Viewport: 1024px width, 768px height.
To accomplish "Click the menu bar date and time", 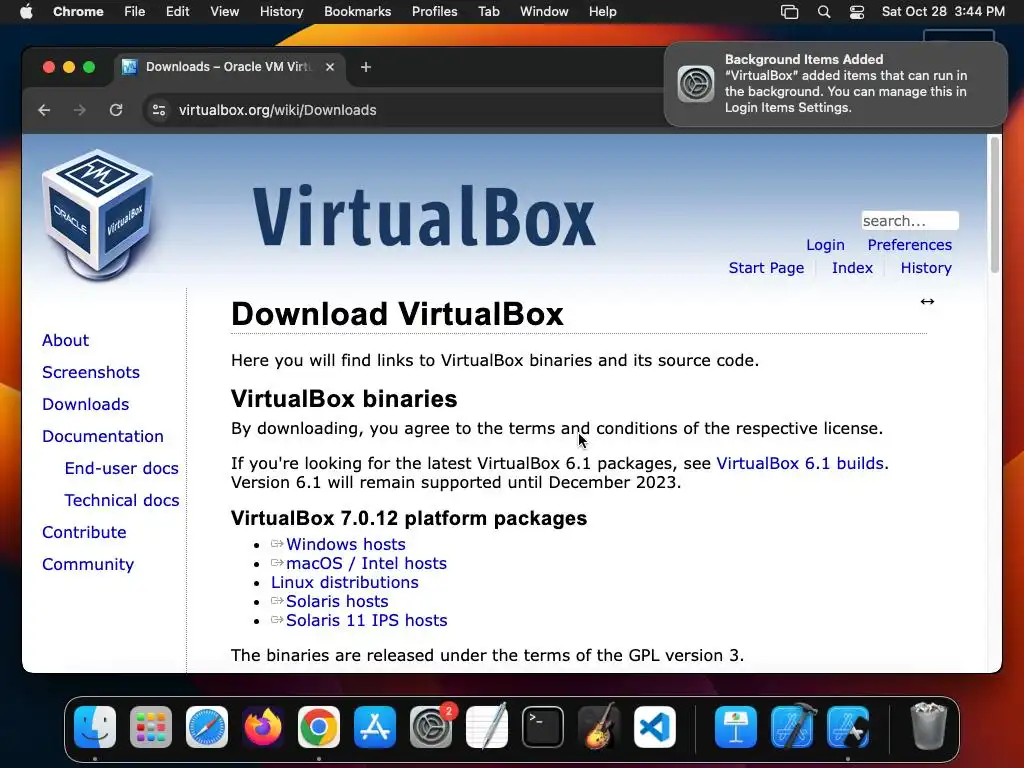I will pyautogui.click(x=943, y=12).
